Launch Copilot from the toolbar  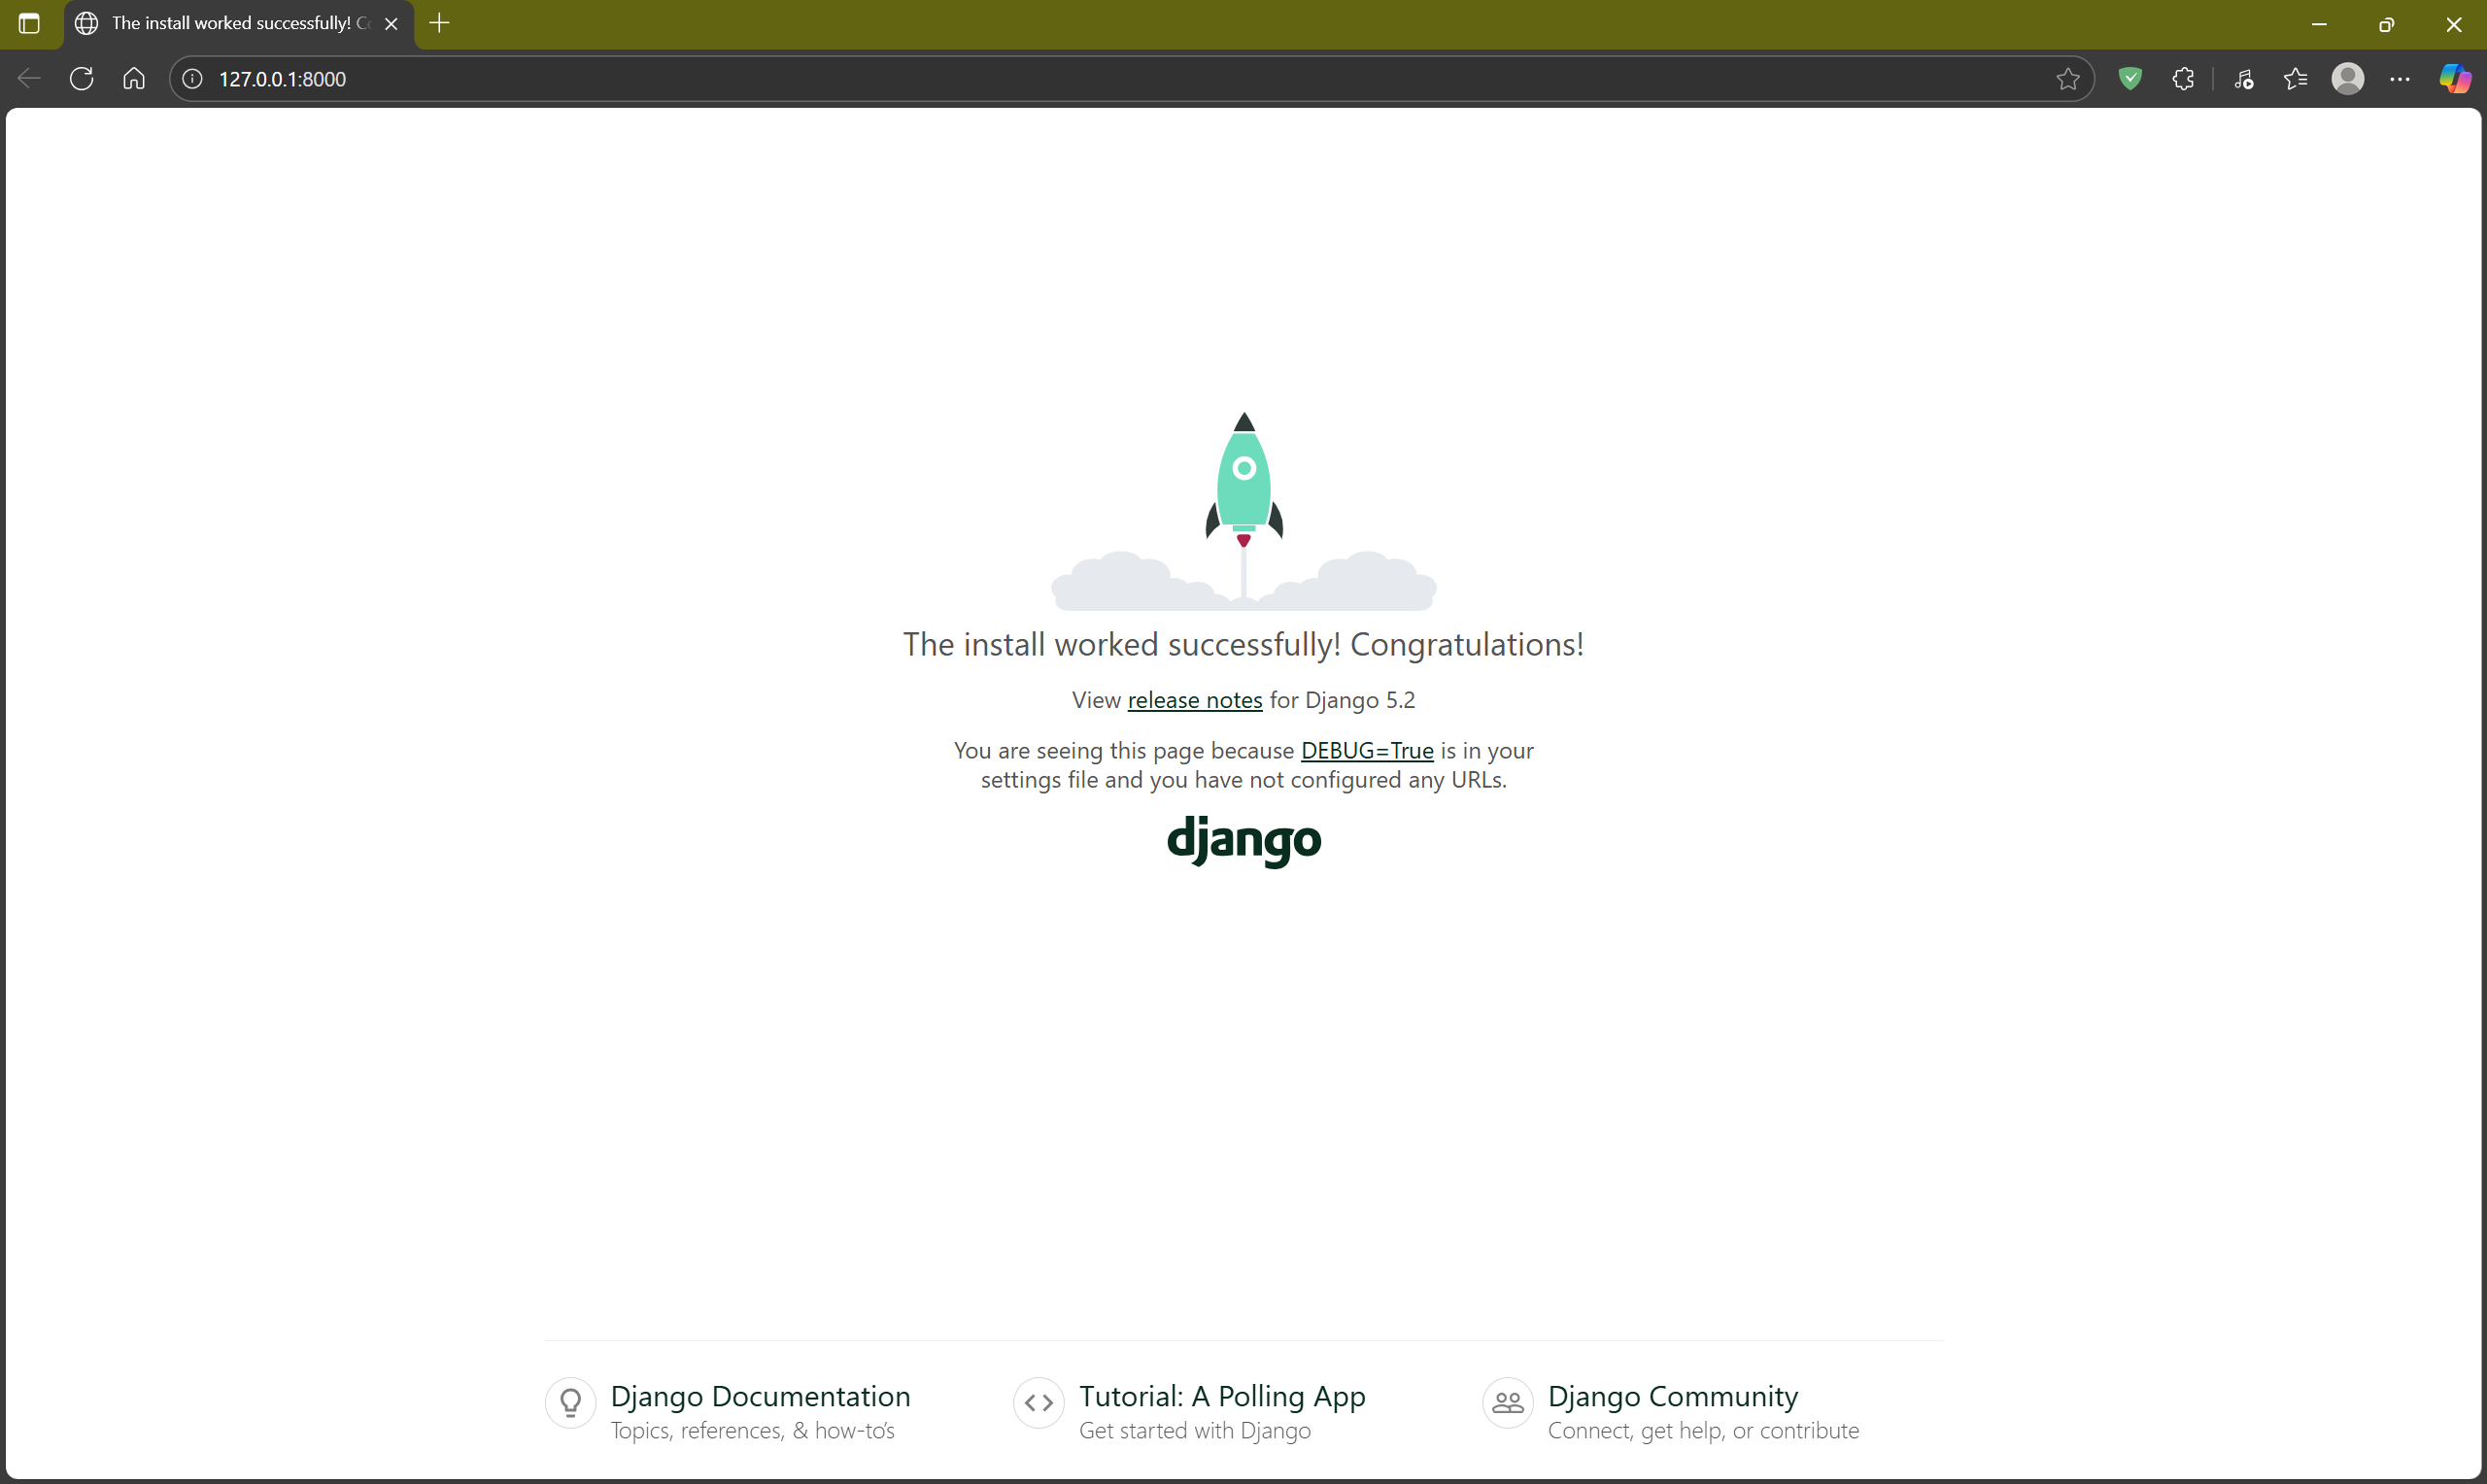point(2454,79)
